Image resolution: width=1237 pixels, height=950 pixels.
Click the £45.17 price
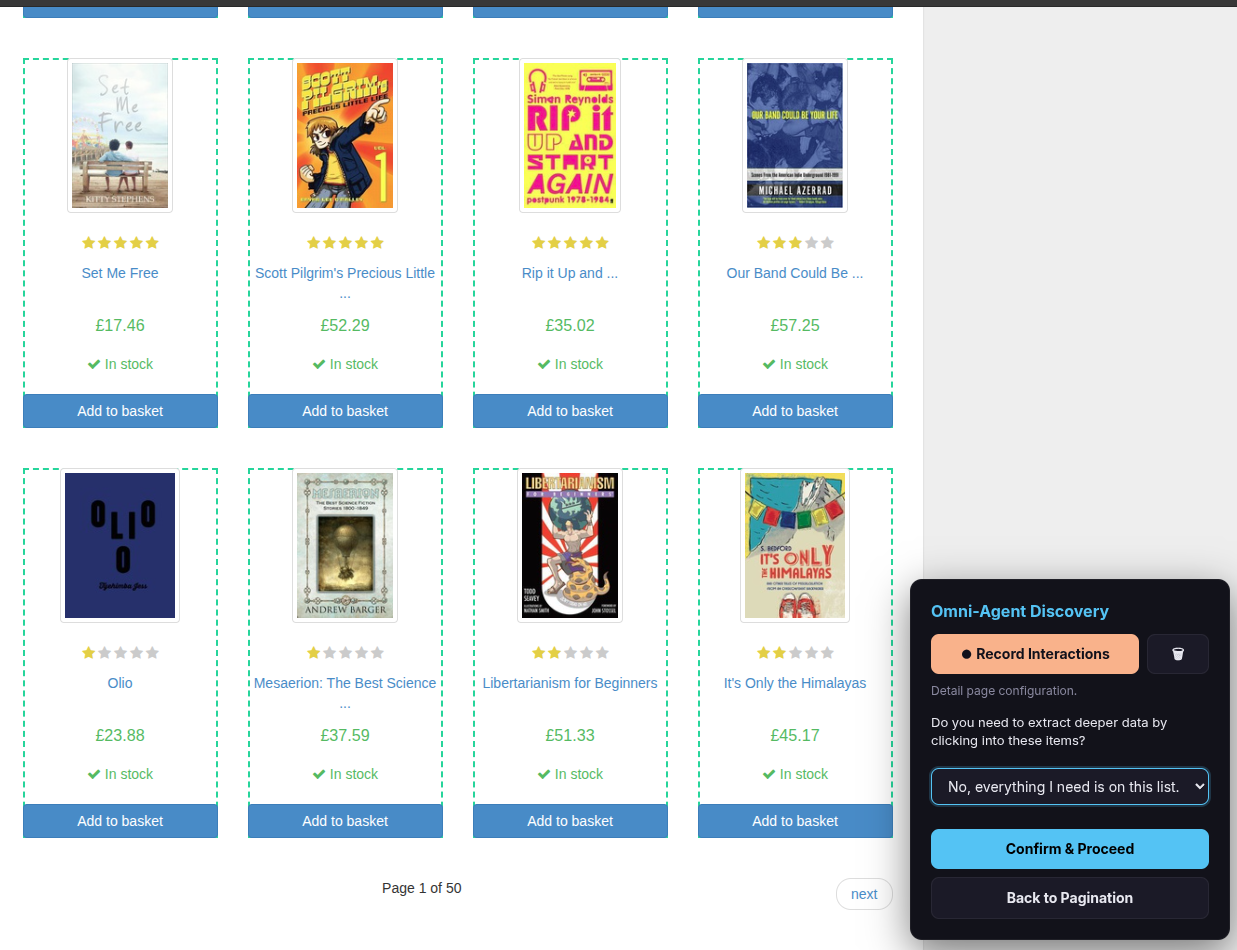(795, 735)
